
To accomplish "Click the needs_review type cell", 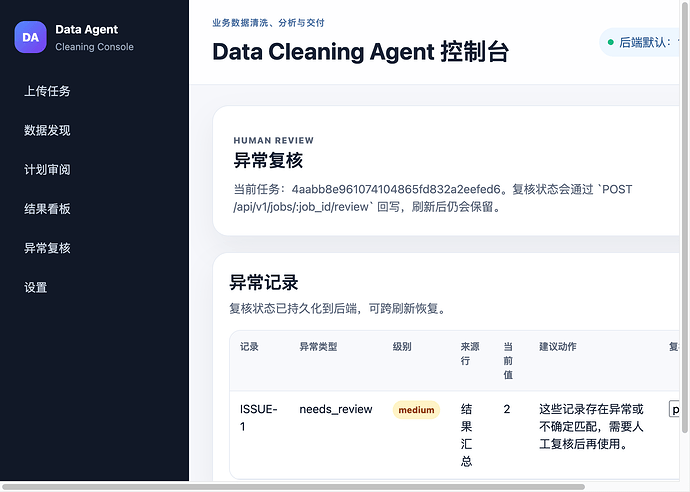I will (x=336, y=409).
